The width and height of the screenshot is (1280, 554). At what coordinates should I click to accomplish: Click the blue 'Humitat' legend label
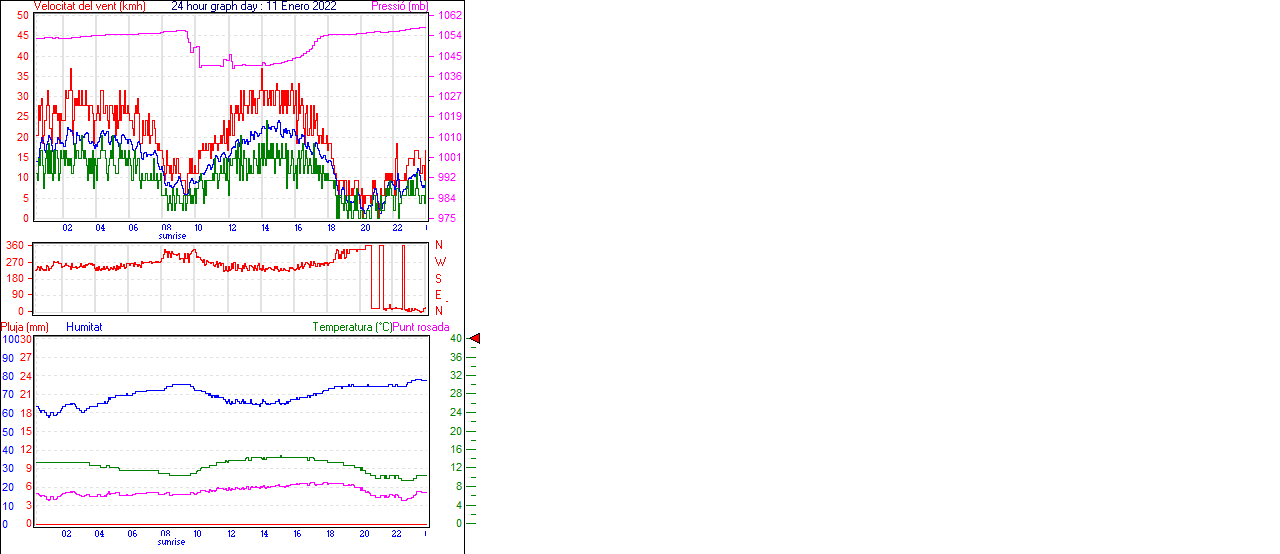point(84,327)
